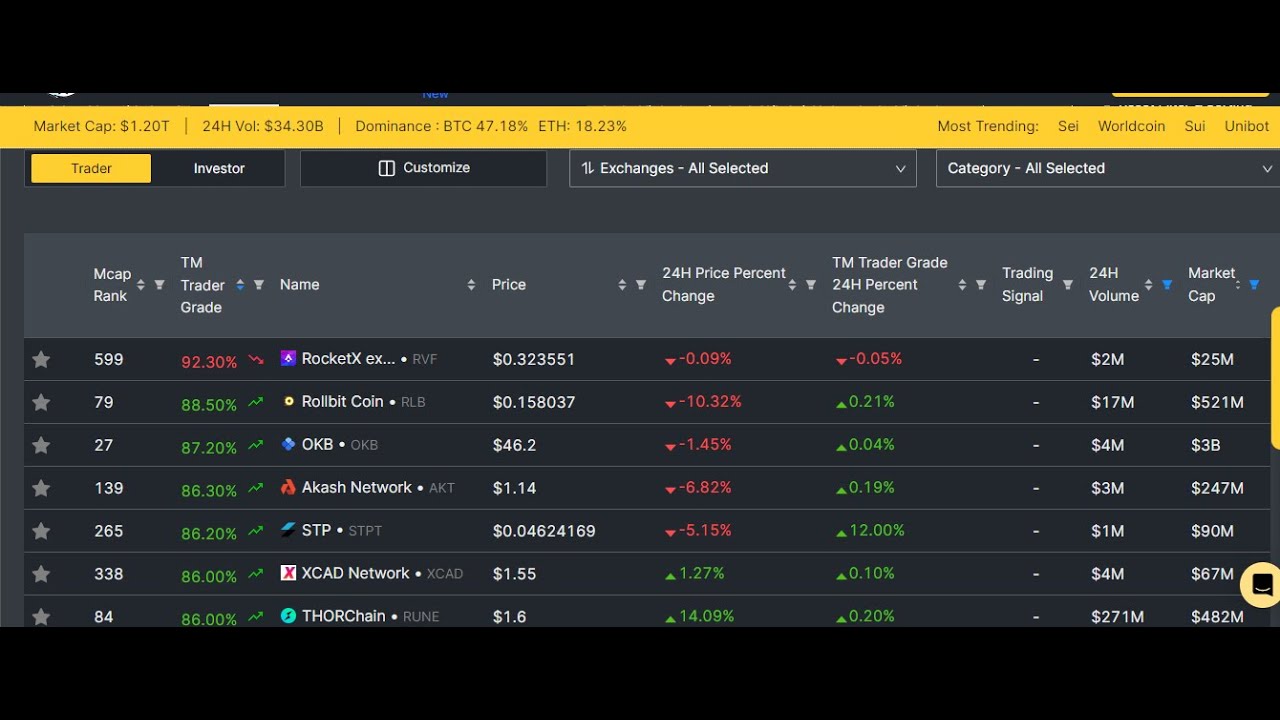
Task: Sort by Mcap Rank arrows
Action: pos(141,285)
